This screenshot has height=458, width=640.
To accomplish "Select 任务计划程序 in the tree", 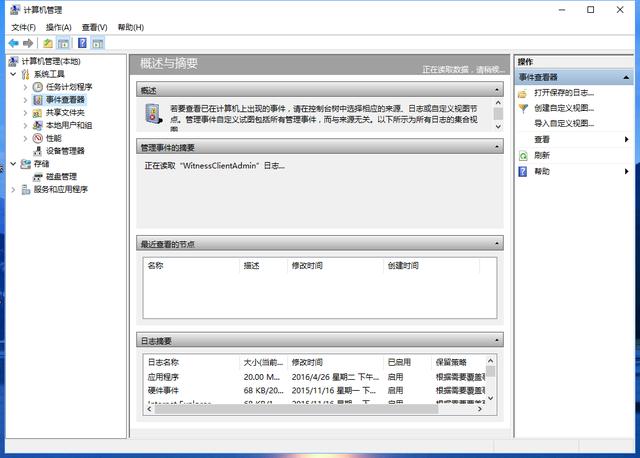I will point(68,87).
